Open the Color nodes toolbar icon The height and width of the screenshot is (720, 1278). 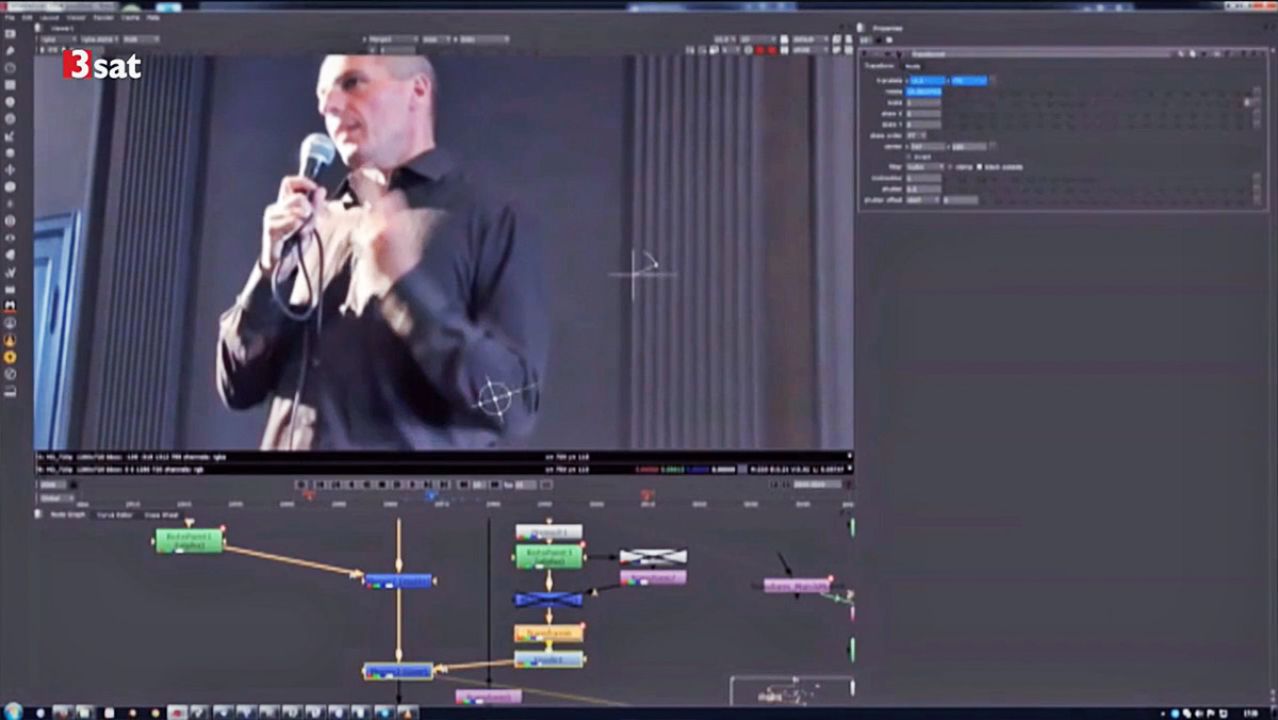10,101
